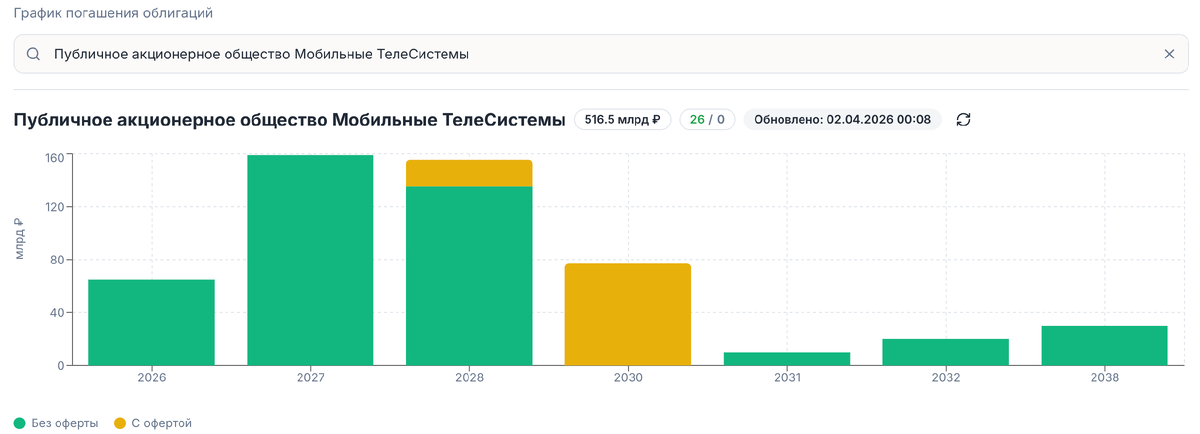The width and height of the screenshot is (1200, 434).
Task: Click the 'млрд ₽' axis title
Action: 20,239
